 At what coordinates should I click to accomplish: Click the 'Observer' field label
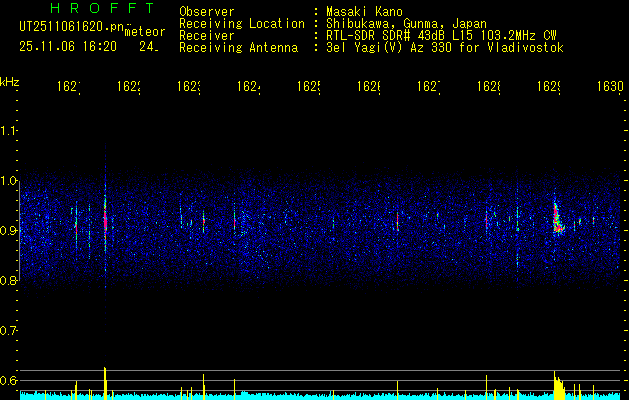point(207,12)
